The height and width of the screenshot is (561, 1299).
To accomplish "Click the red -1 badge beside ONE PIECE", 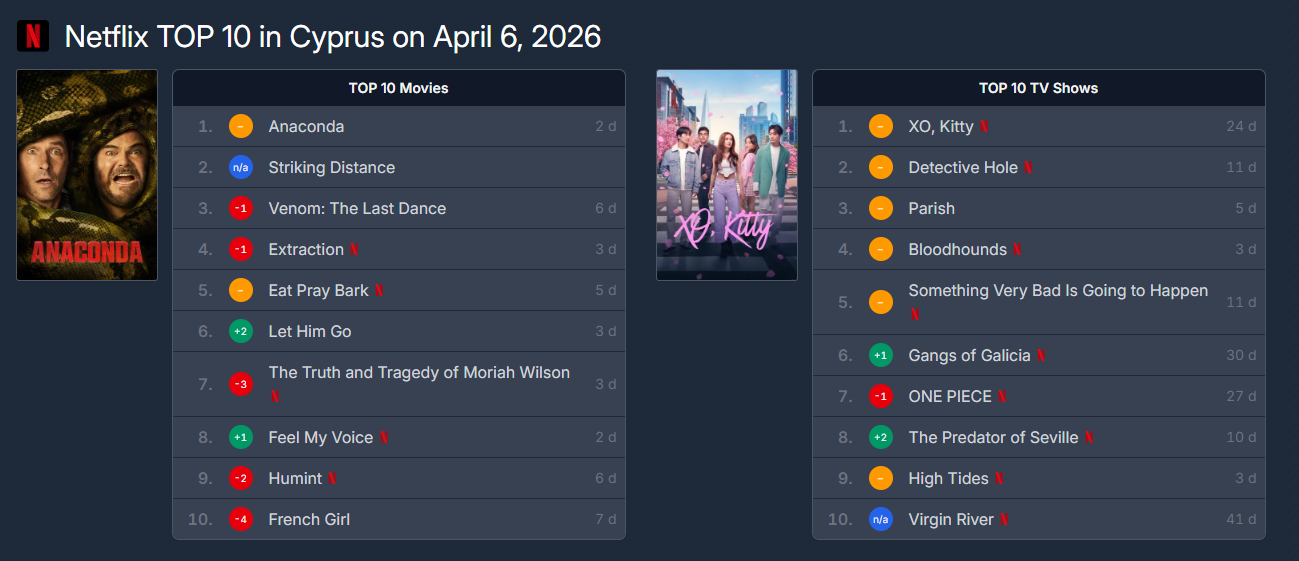I will click(x=880, y=396).
